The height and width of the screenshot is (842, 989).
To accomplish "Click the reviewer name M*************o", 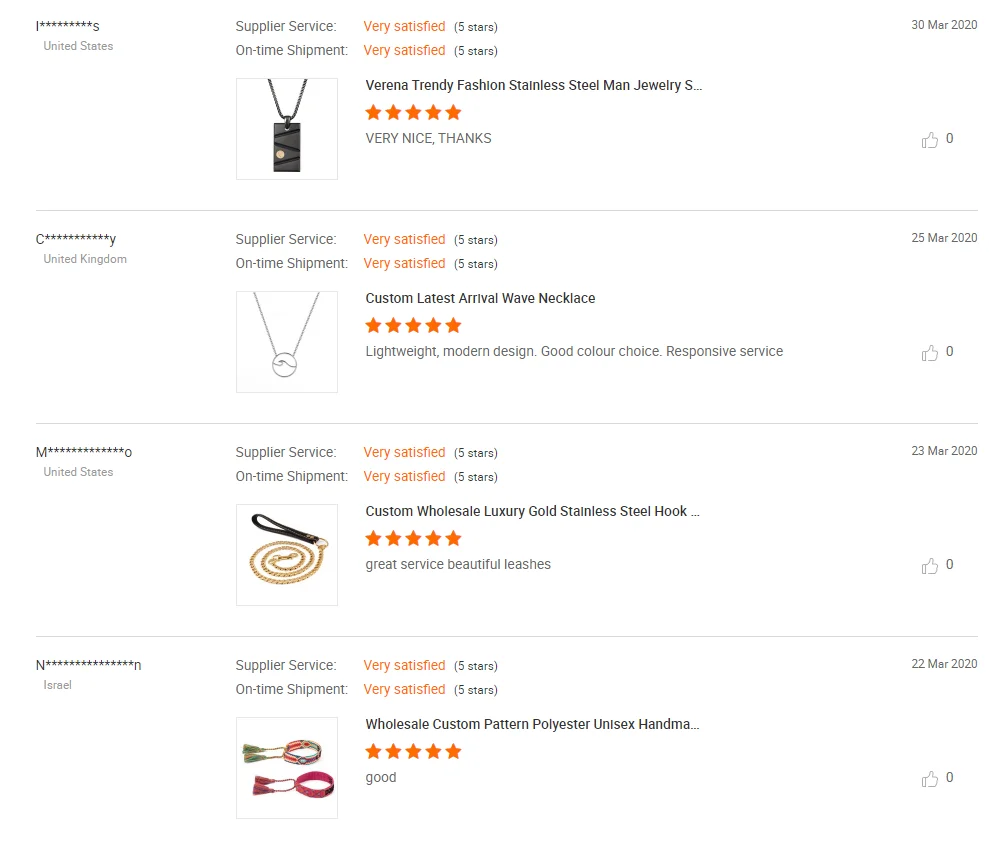I will [84, 452].
